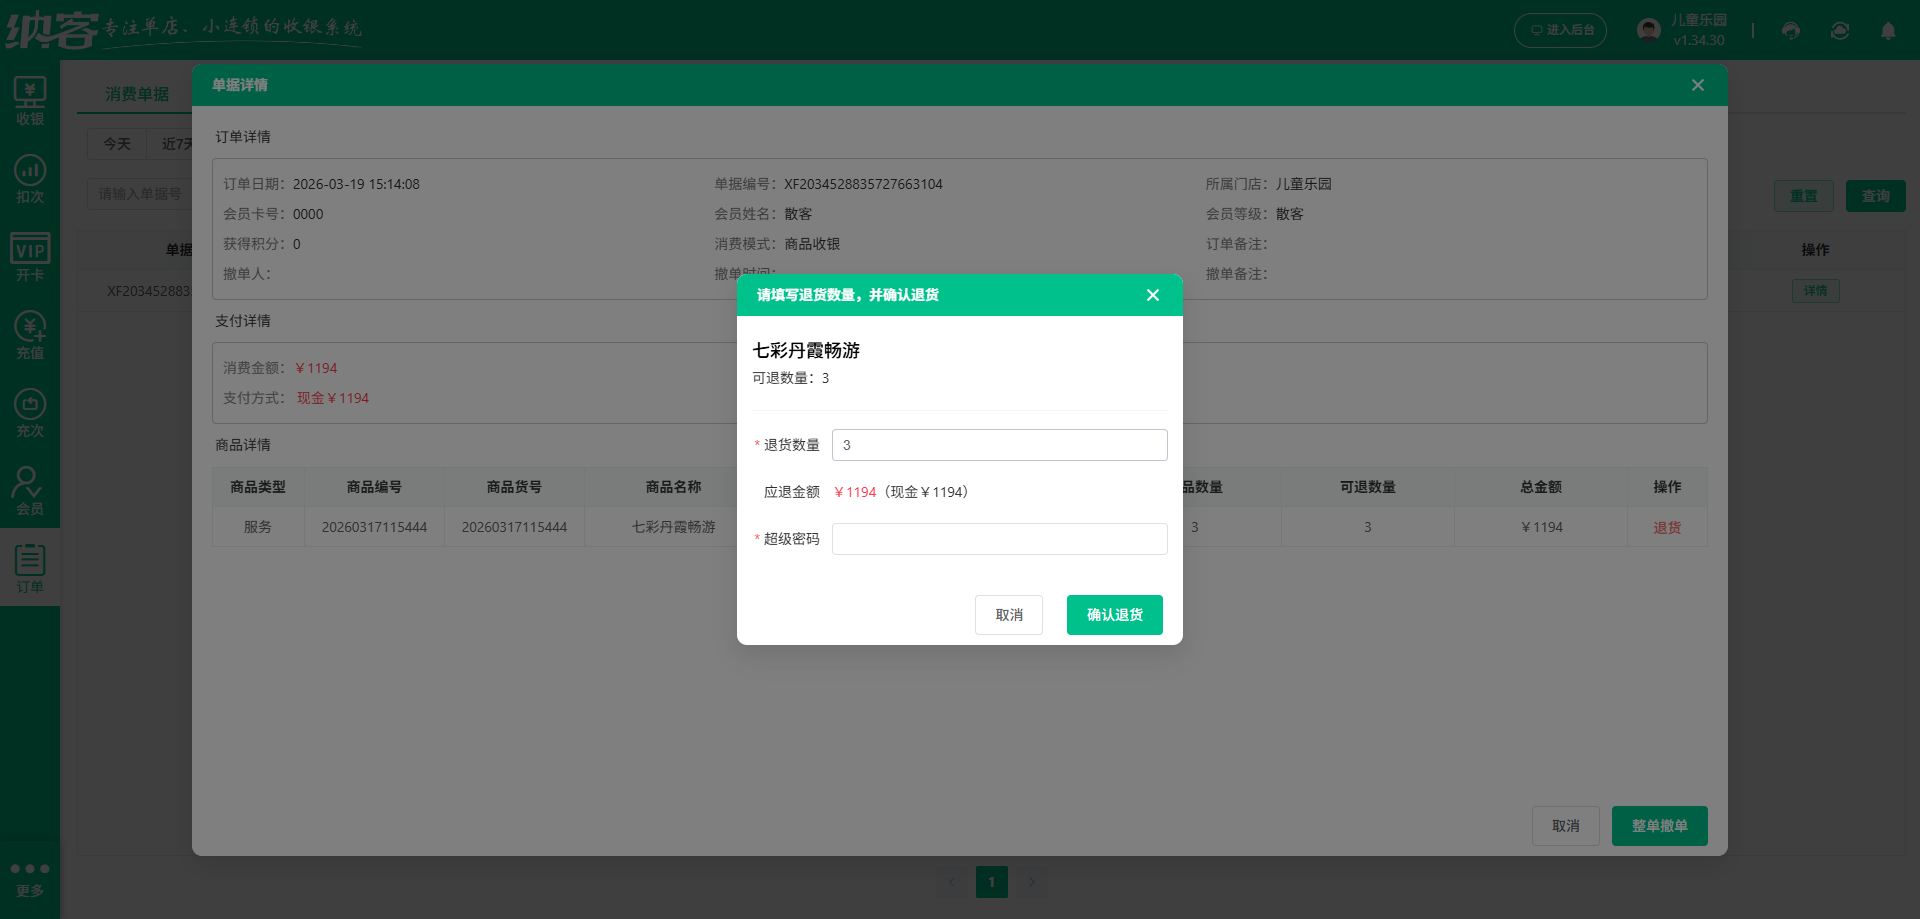Close the refund quantity dialog
The height and width of the screenshot is (919, 1920).
pyautogui.click(x=1152, y=295)
